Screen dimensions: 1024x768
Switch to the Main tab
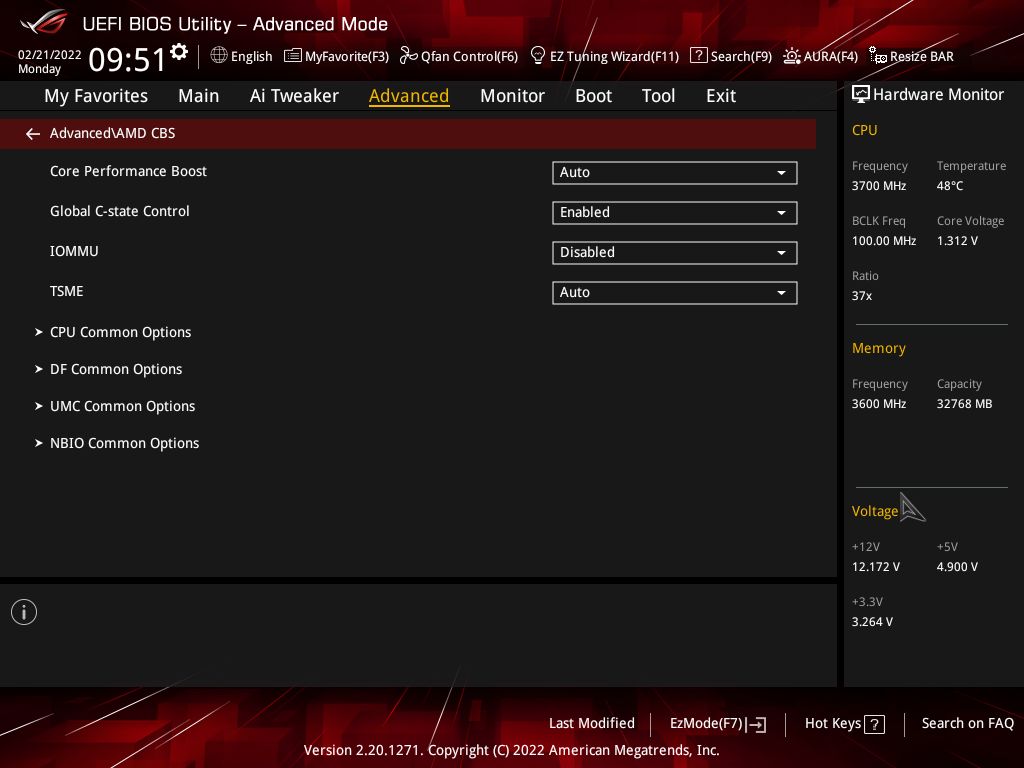[x=199, y=96]
